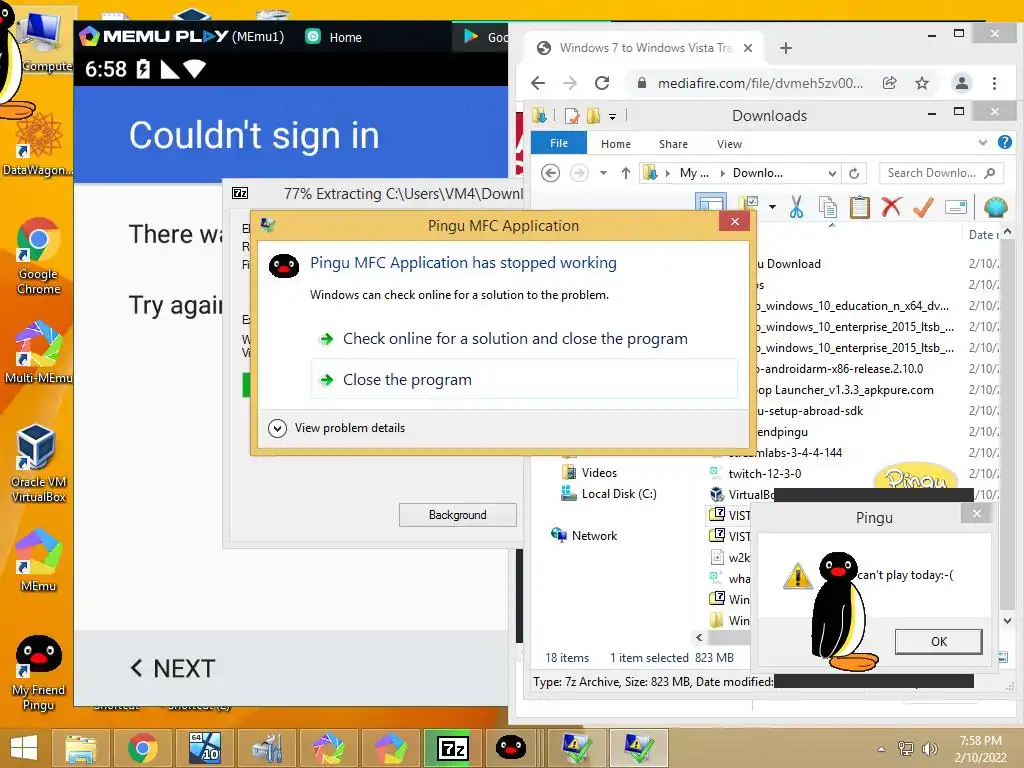Viewport: 1024px width, 768px height.
Task: Click NEXT in MEmu sign-in screen
Action: [172, 668]
